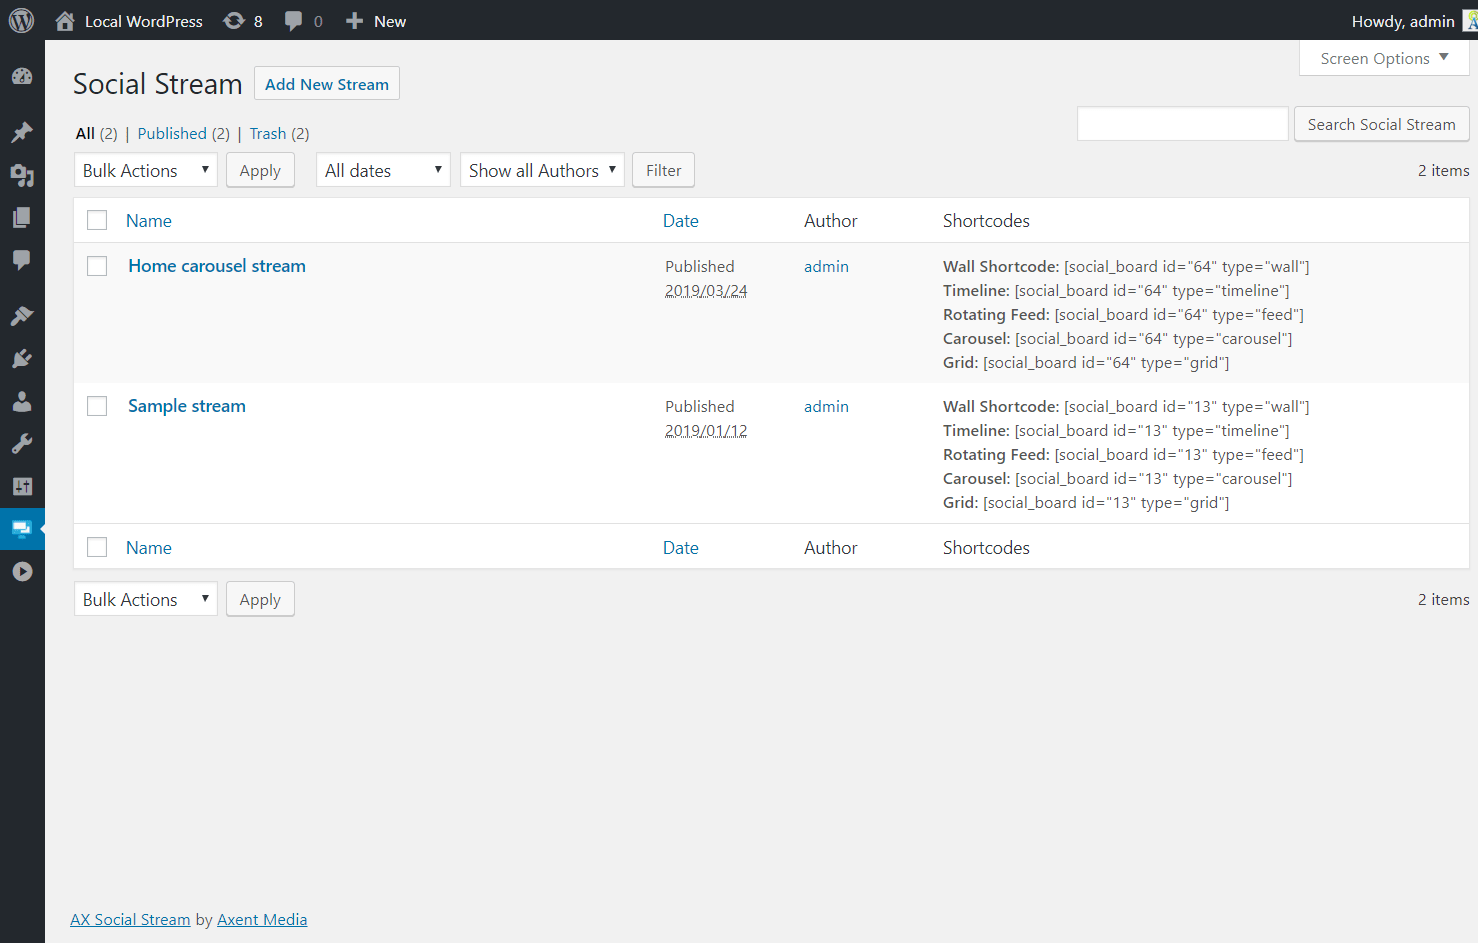Open Plugins plug icon in sidebar
Viewport: 1478px width, 943px height.
pos(22,359)
